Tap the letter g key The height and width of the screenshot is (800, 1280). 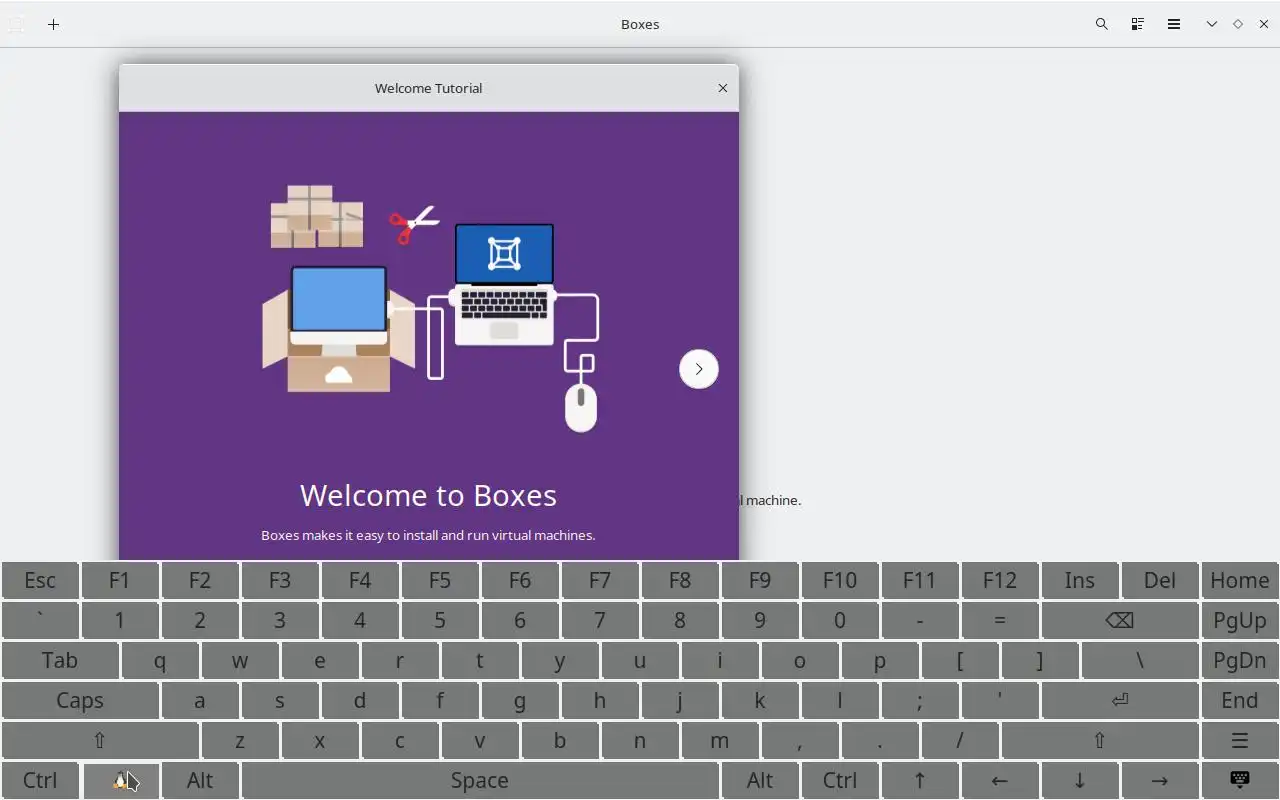[x=520, y=700]
